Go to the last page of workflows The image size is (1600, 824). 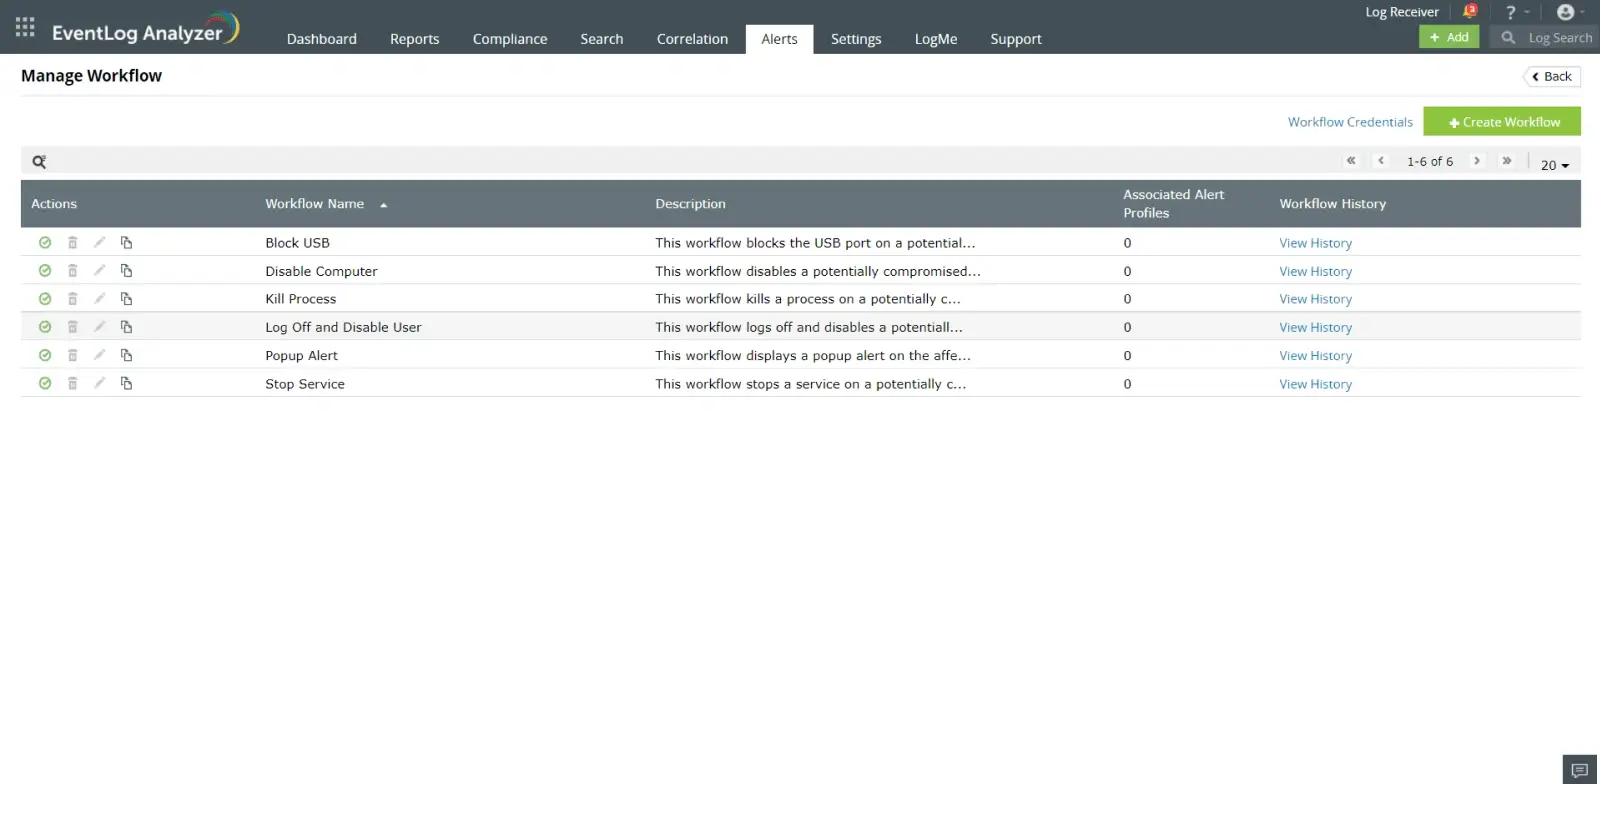(1506, 161)
